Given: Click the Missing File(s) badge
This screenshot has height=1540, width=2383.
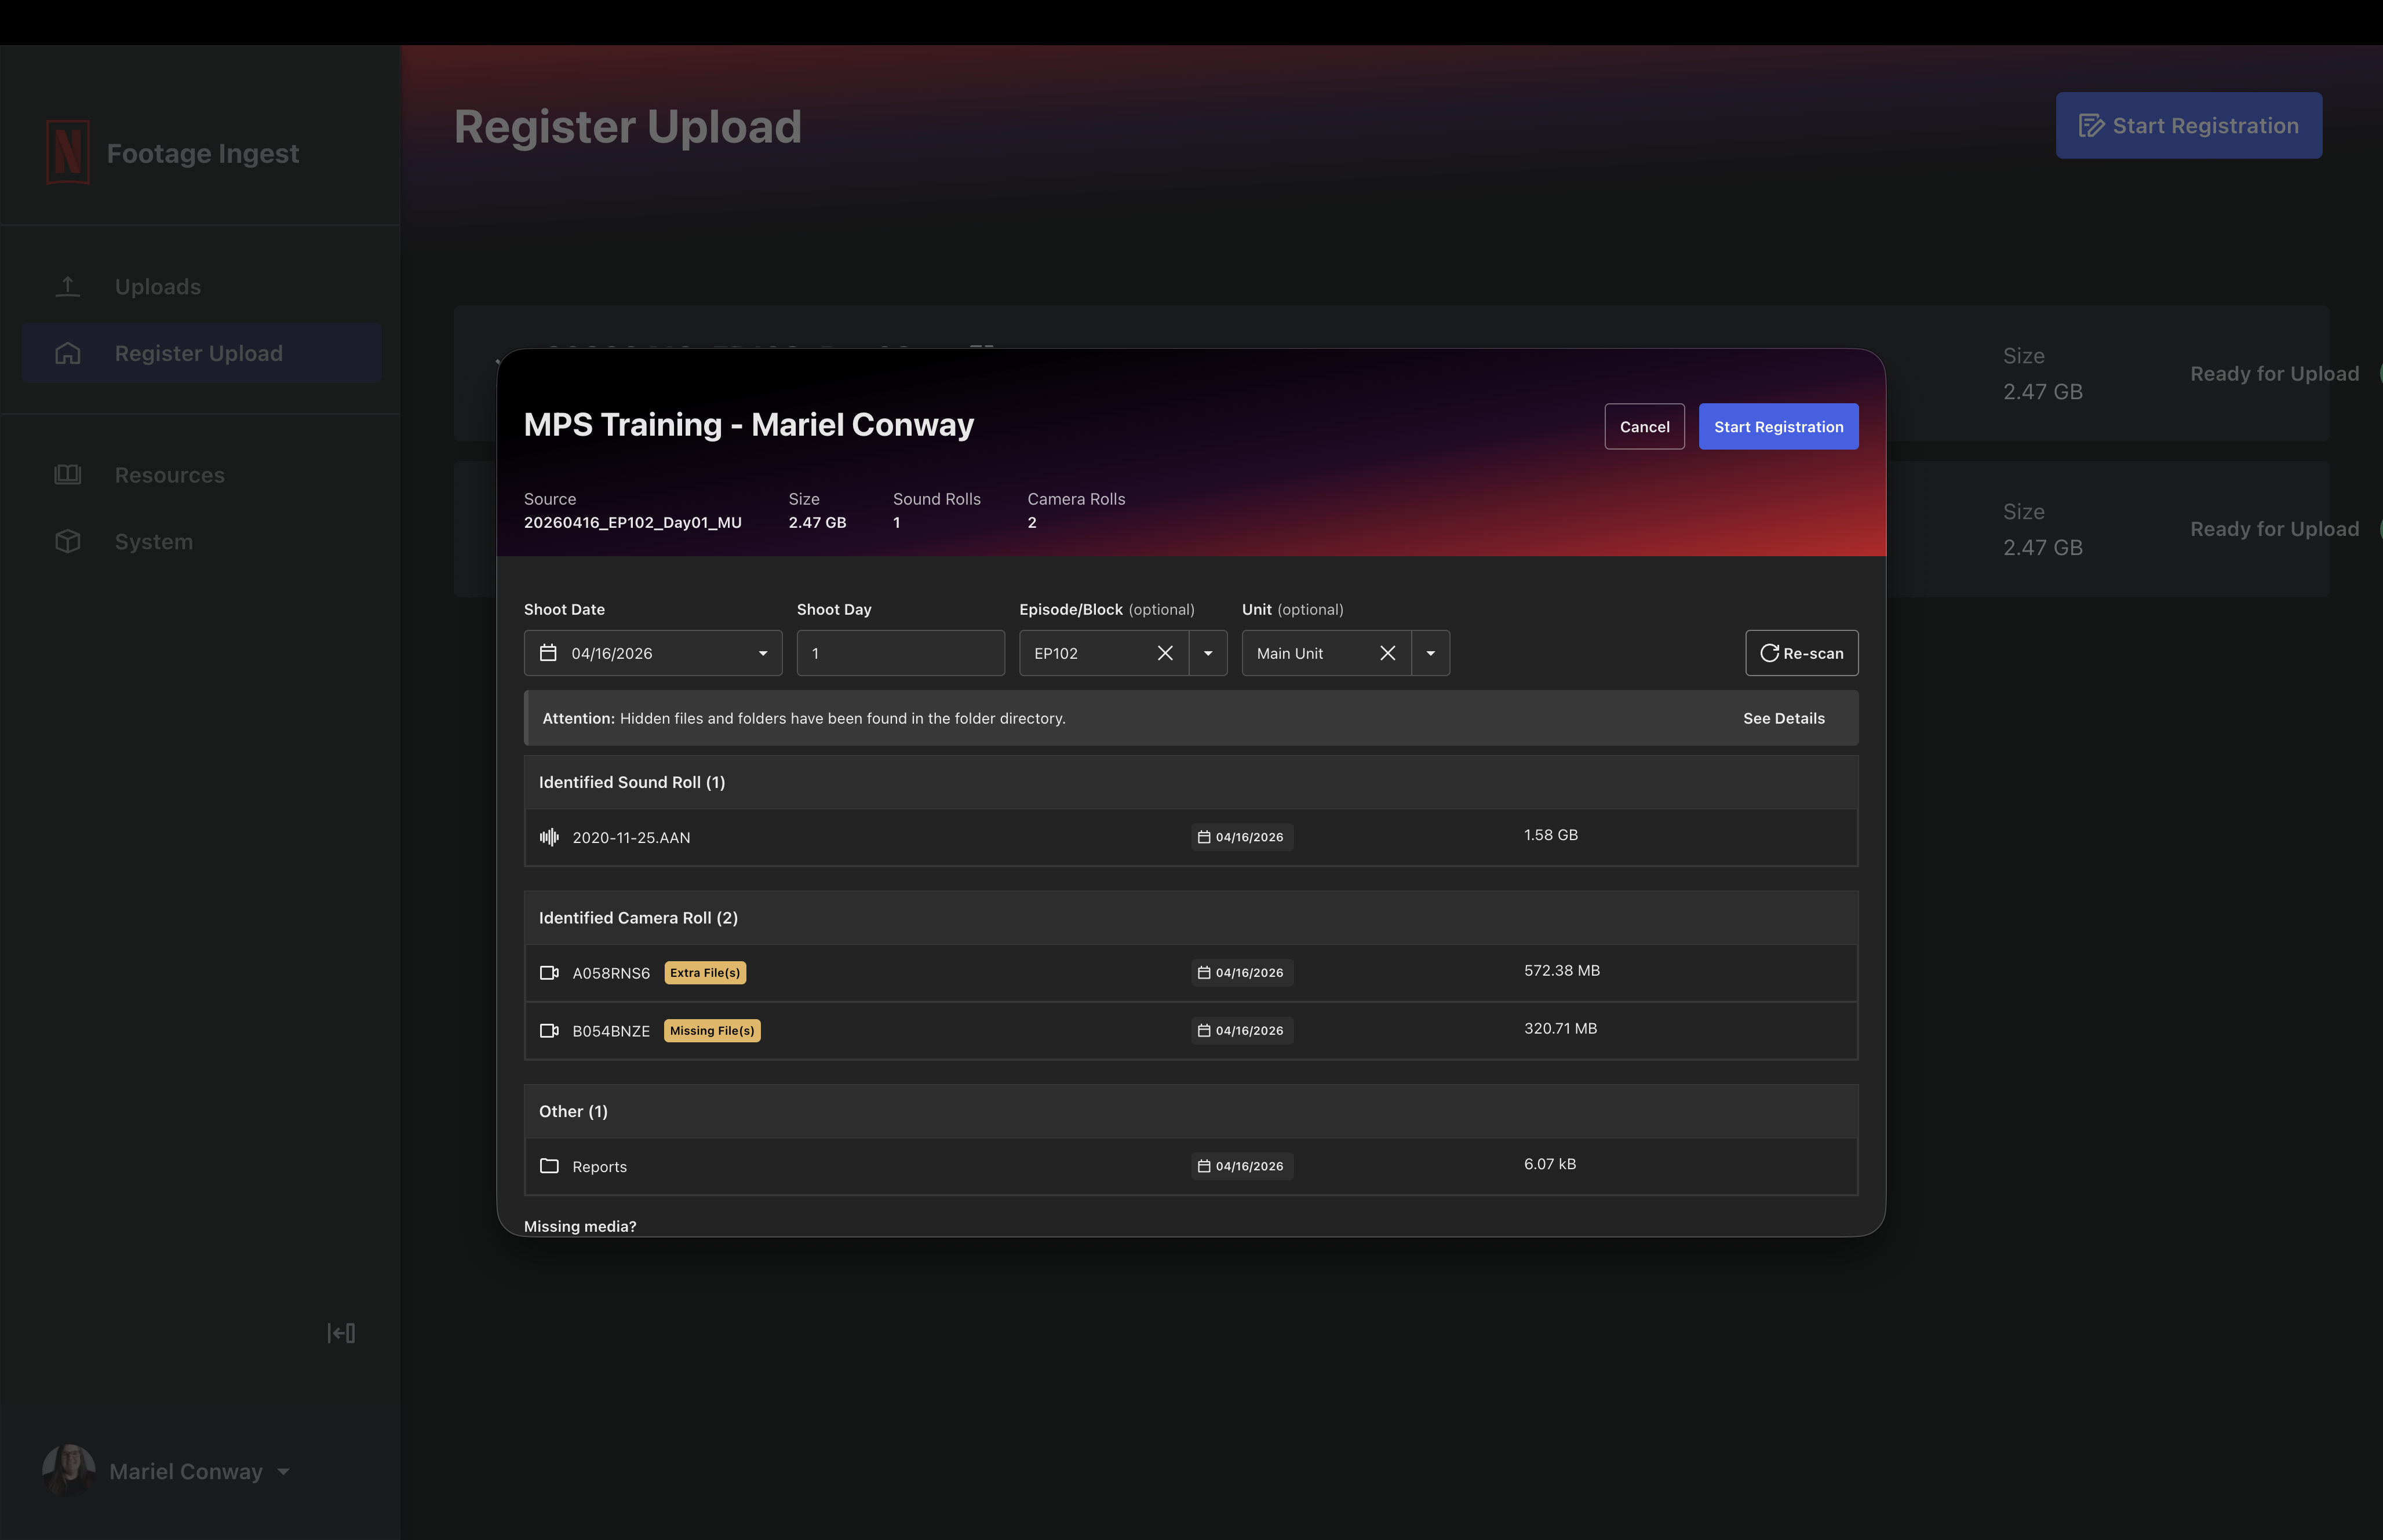Looking at the screenshot, I should pos(712,1031).
